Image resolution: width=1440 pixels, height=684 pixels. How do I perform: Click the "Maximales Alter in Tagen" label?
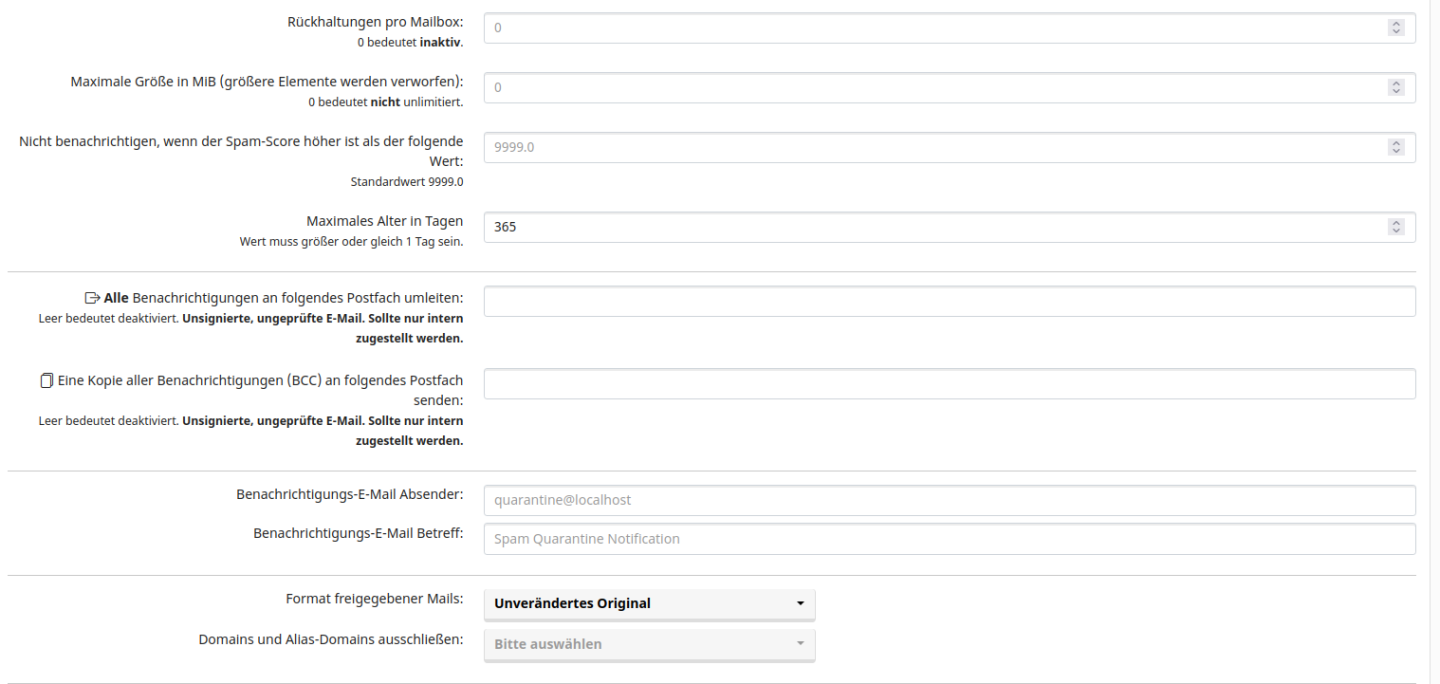[384, 221]
